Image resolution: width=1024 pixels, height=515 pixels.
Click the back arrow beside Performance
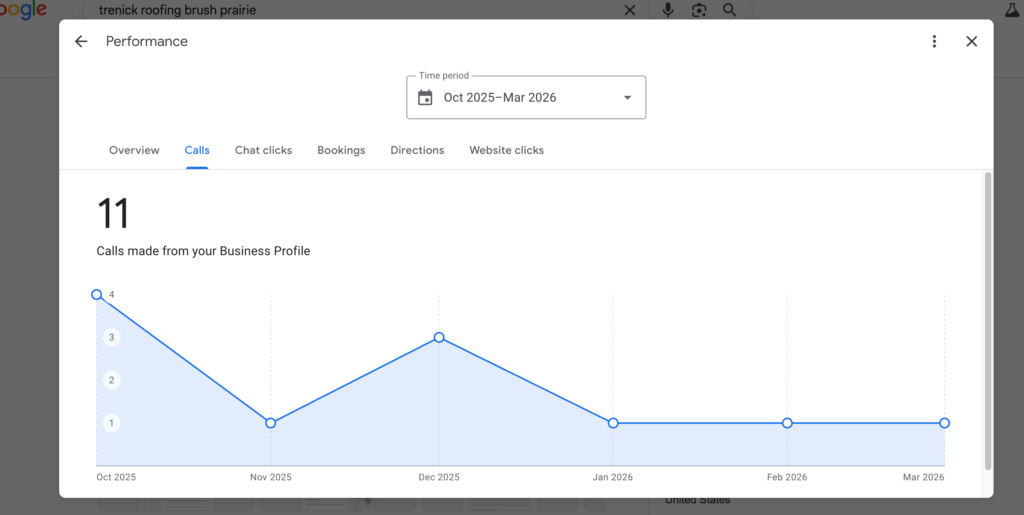click(81, 41)
